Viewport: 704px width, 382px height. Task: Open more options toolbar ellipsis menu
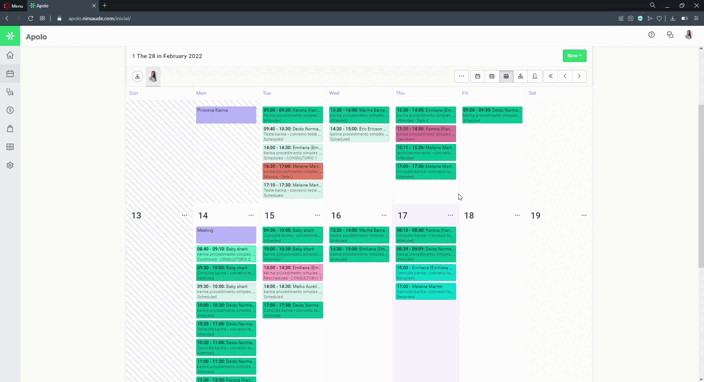tap(461, 76)
